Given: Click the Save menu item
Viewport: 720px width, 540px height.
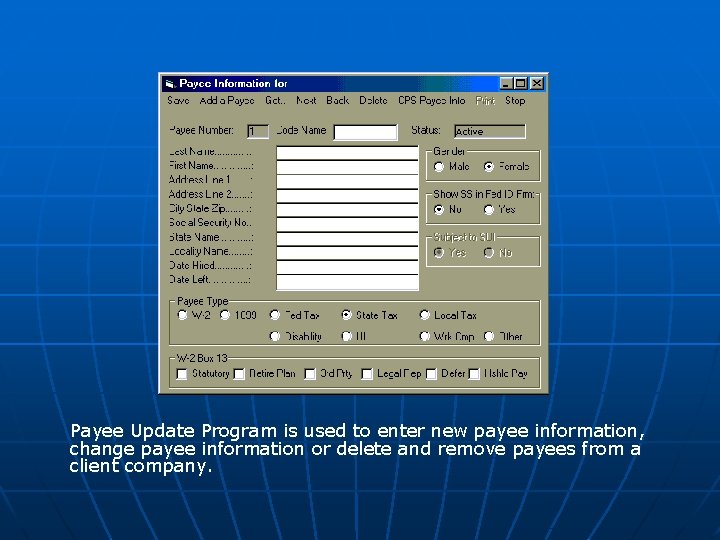Looking at the screenshot, I should pyautogui.click(x=178, y=100).
